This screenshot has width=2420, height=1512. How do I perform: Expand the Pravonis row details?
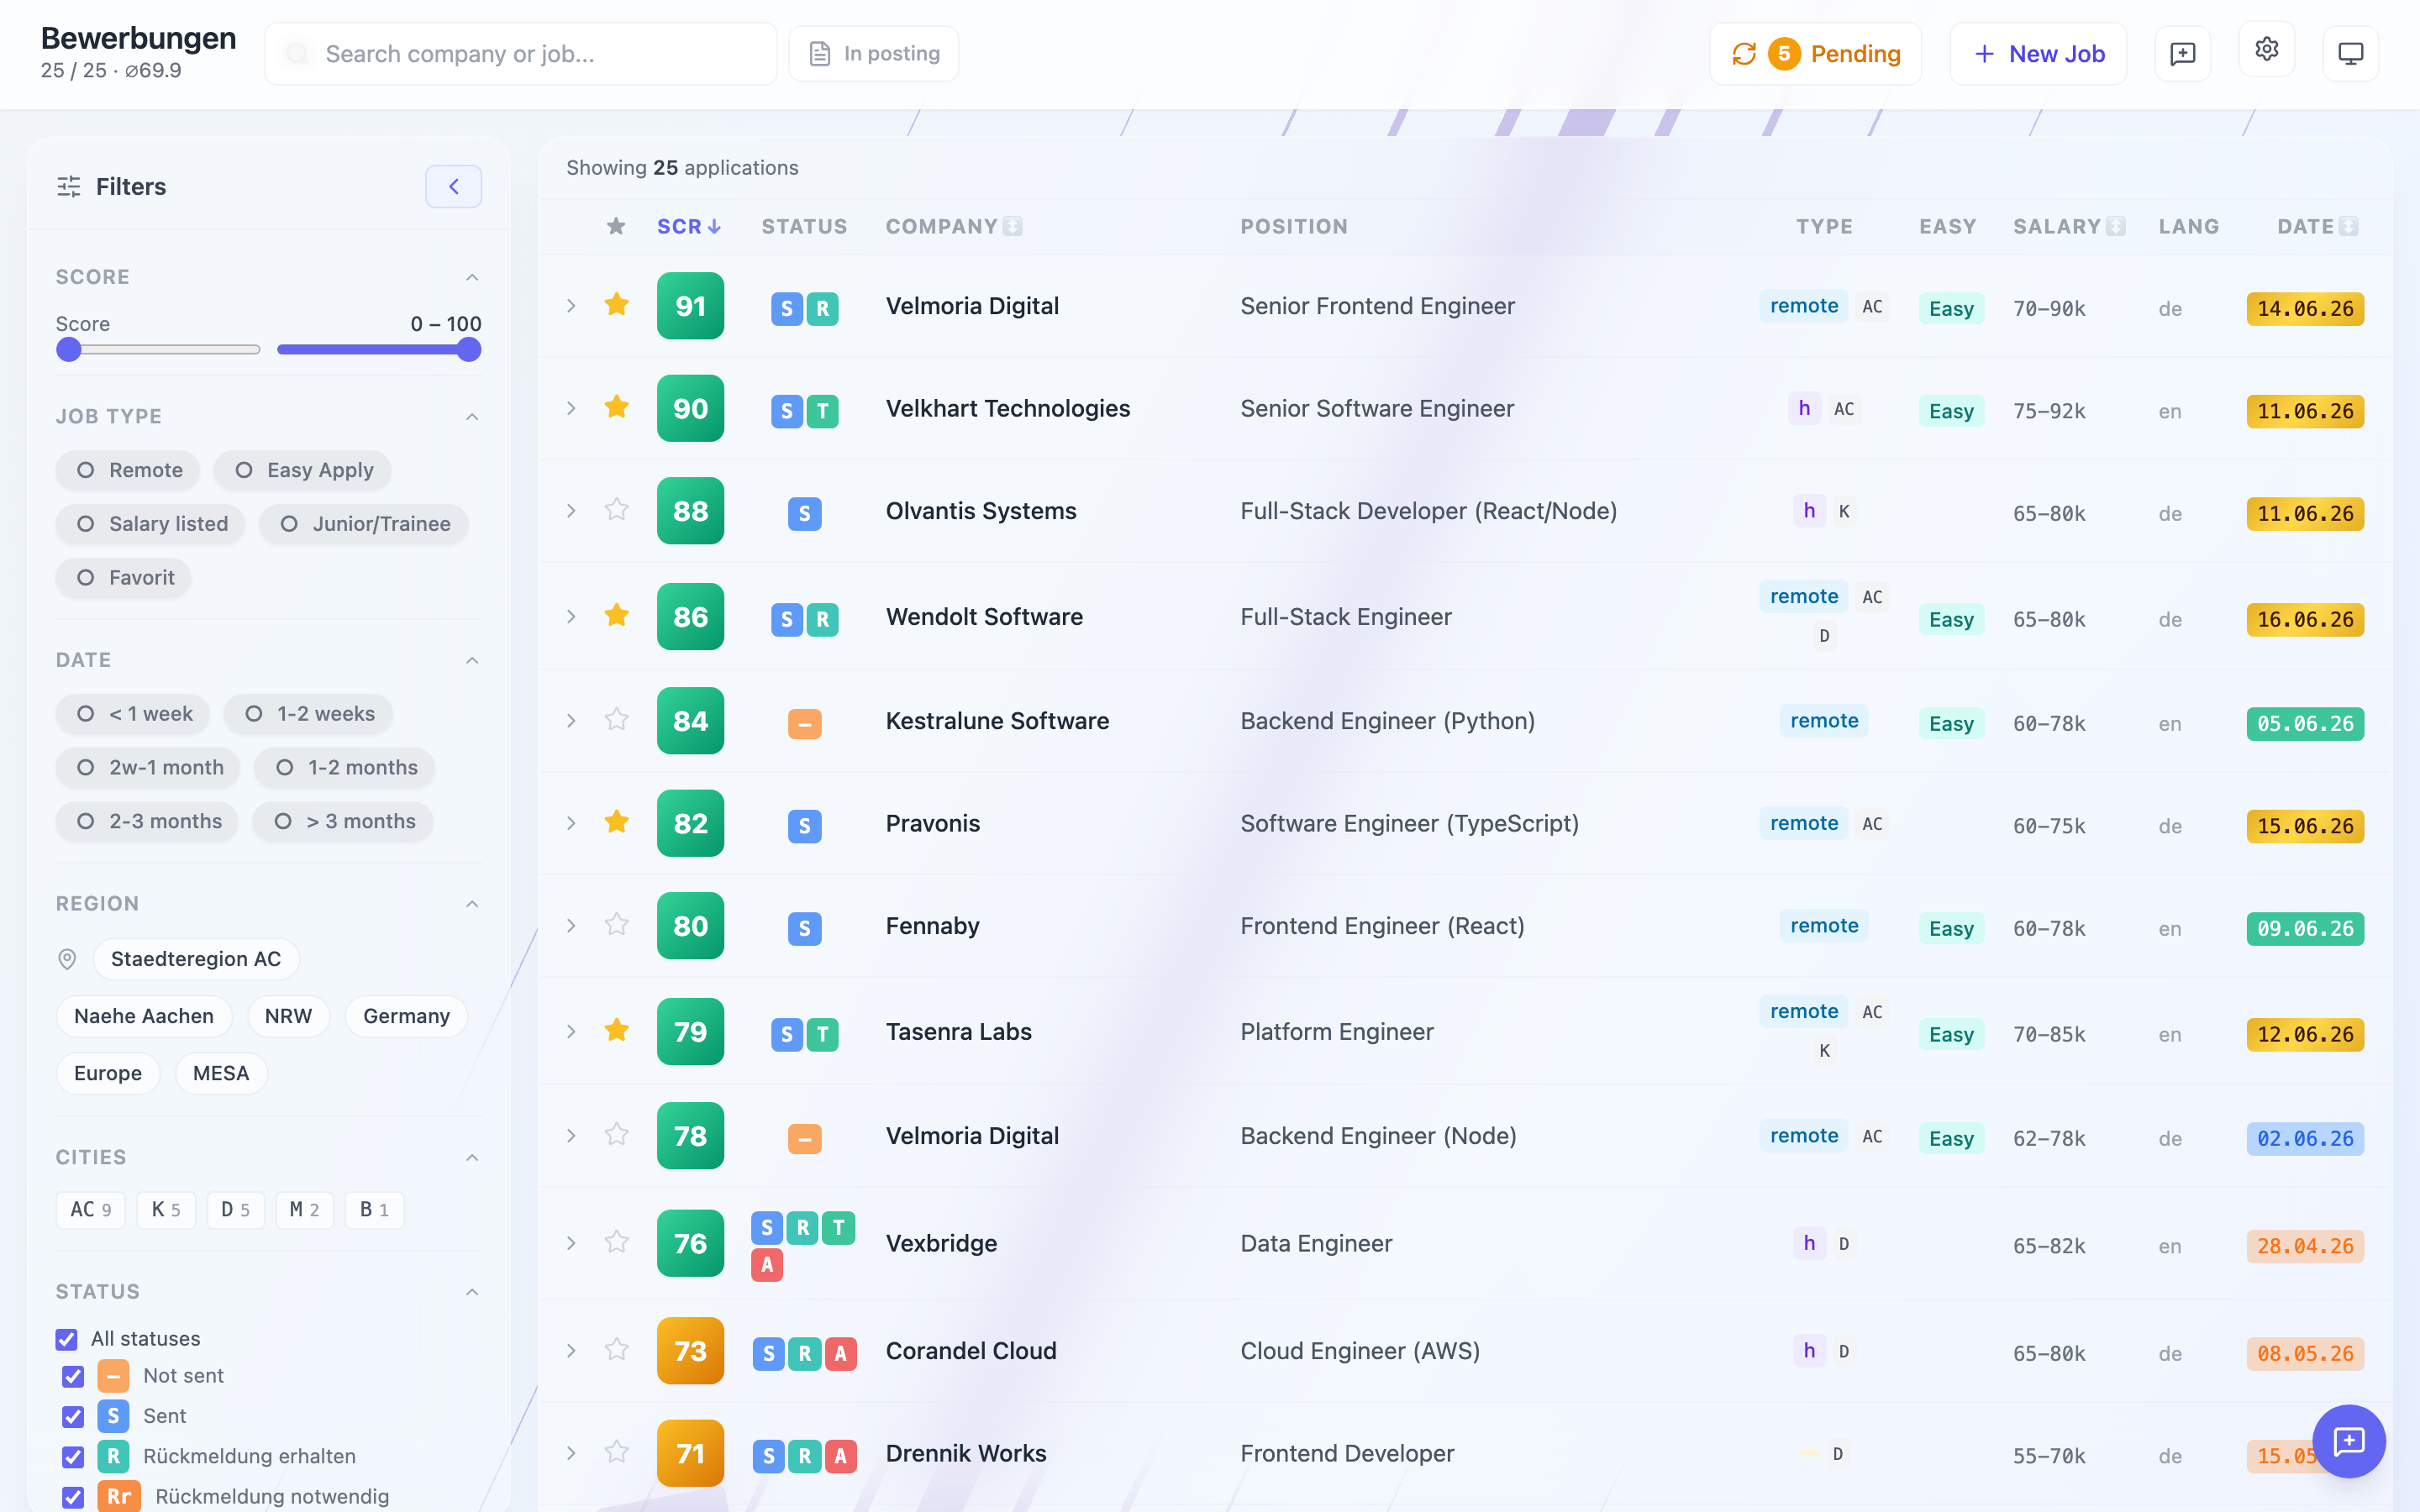[x=571, y=823]
